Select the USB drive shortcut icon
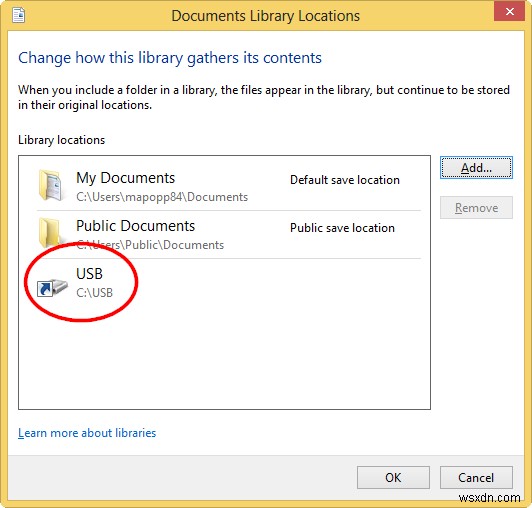The height and width of the screenshot is (508, 532). (x=52, y=288)
